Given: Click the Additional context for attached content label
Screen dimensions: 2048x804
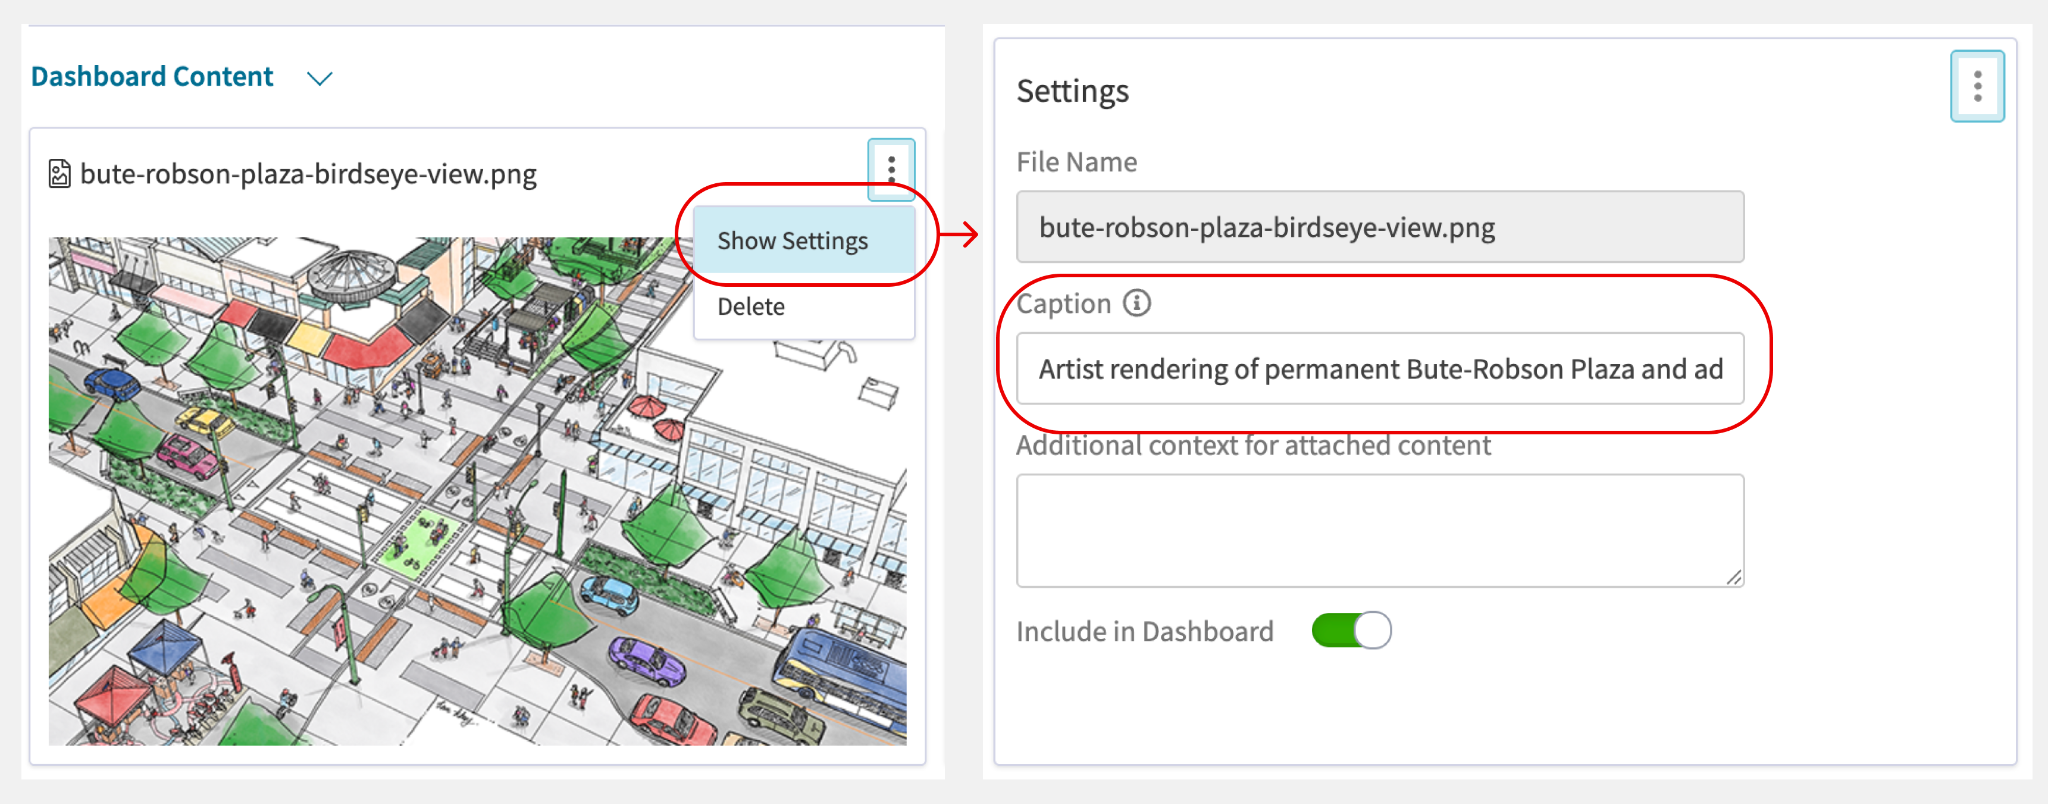Looking at the screenshot, I should tap(1253, 445).
